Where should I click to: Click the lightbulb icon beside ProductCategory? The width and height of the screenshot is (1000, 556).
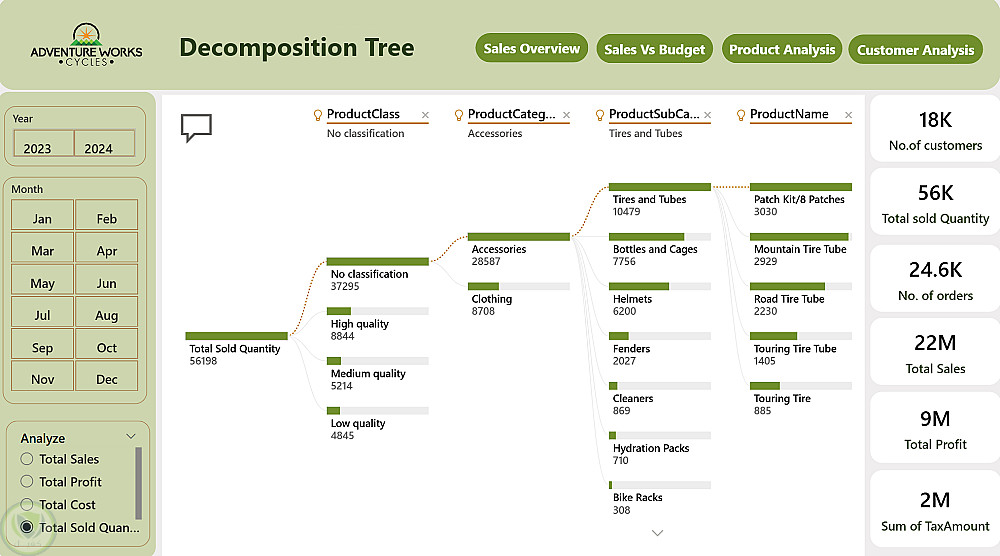click(x=459, y=115)
